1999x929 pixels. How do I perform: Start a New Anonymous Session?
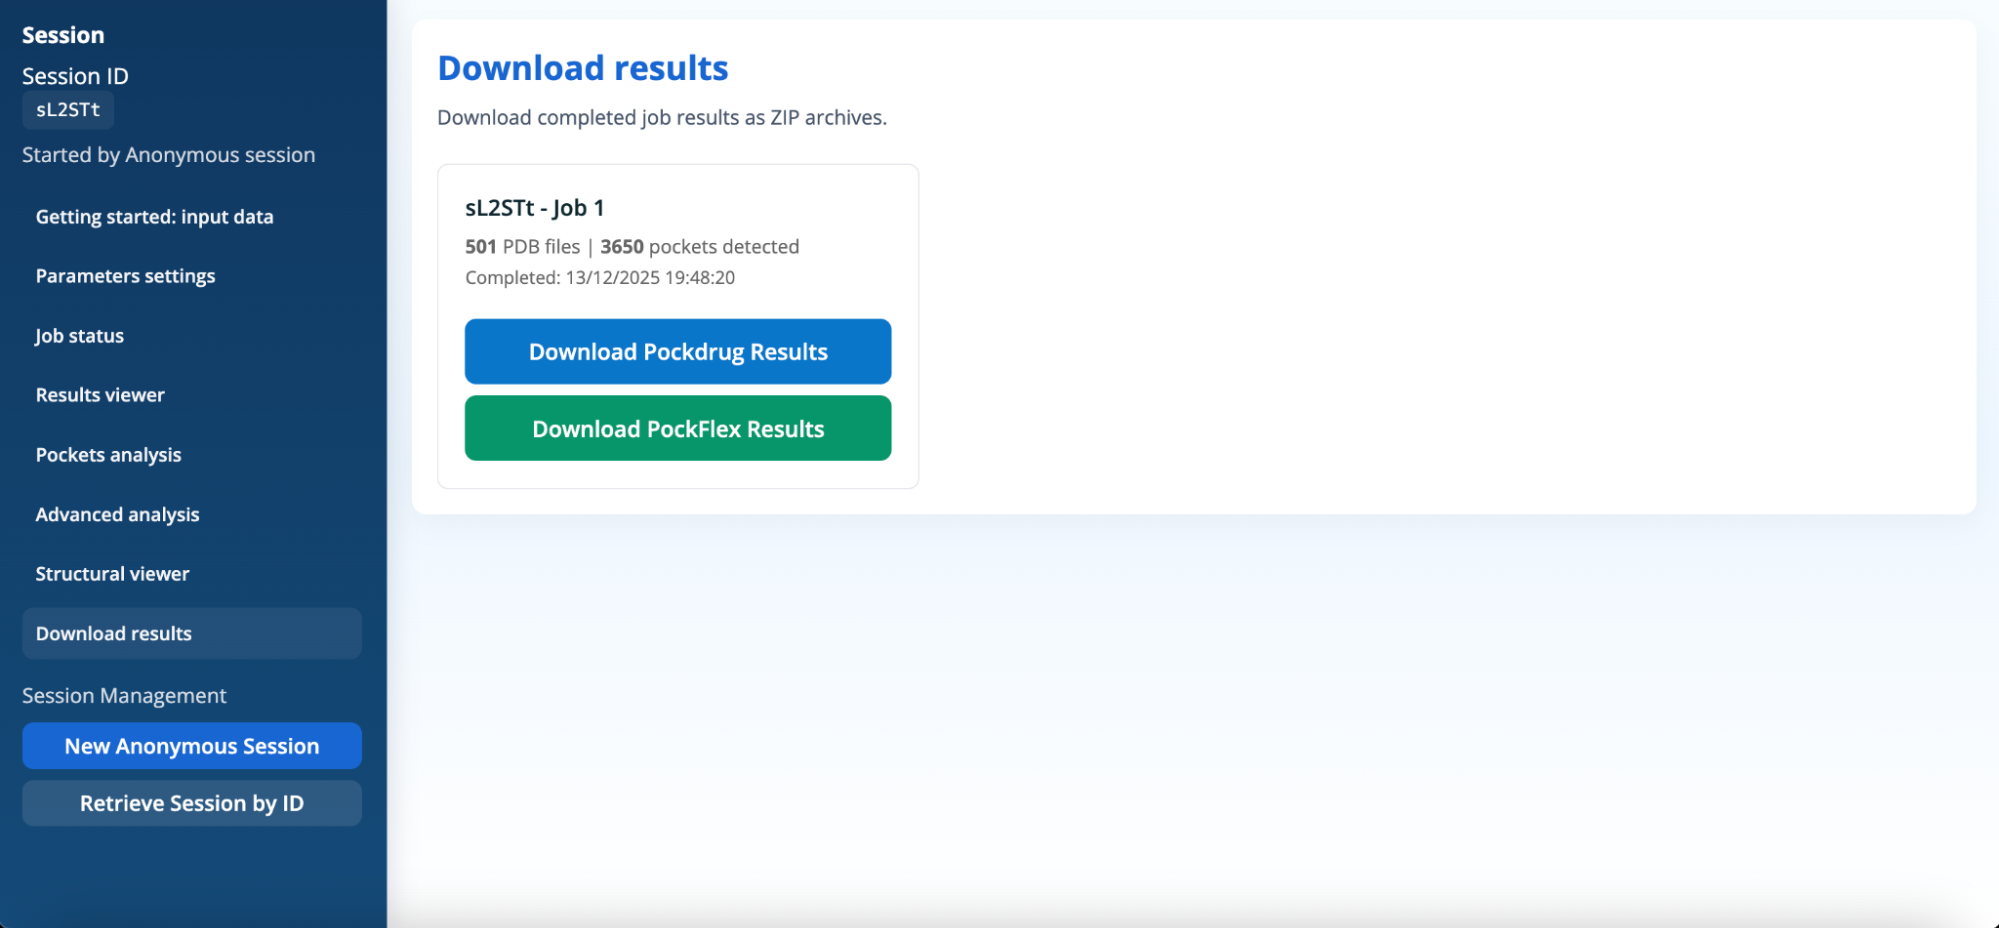192,747
